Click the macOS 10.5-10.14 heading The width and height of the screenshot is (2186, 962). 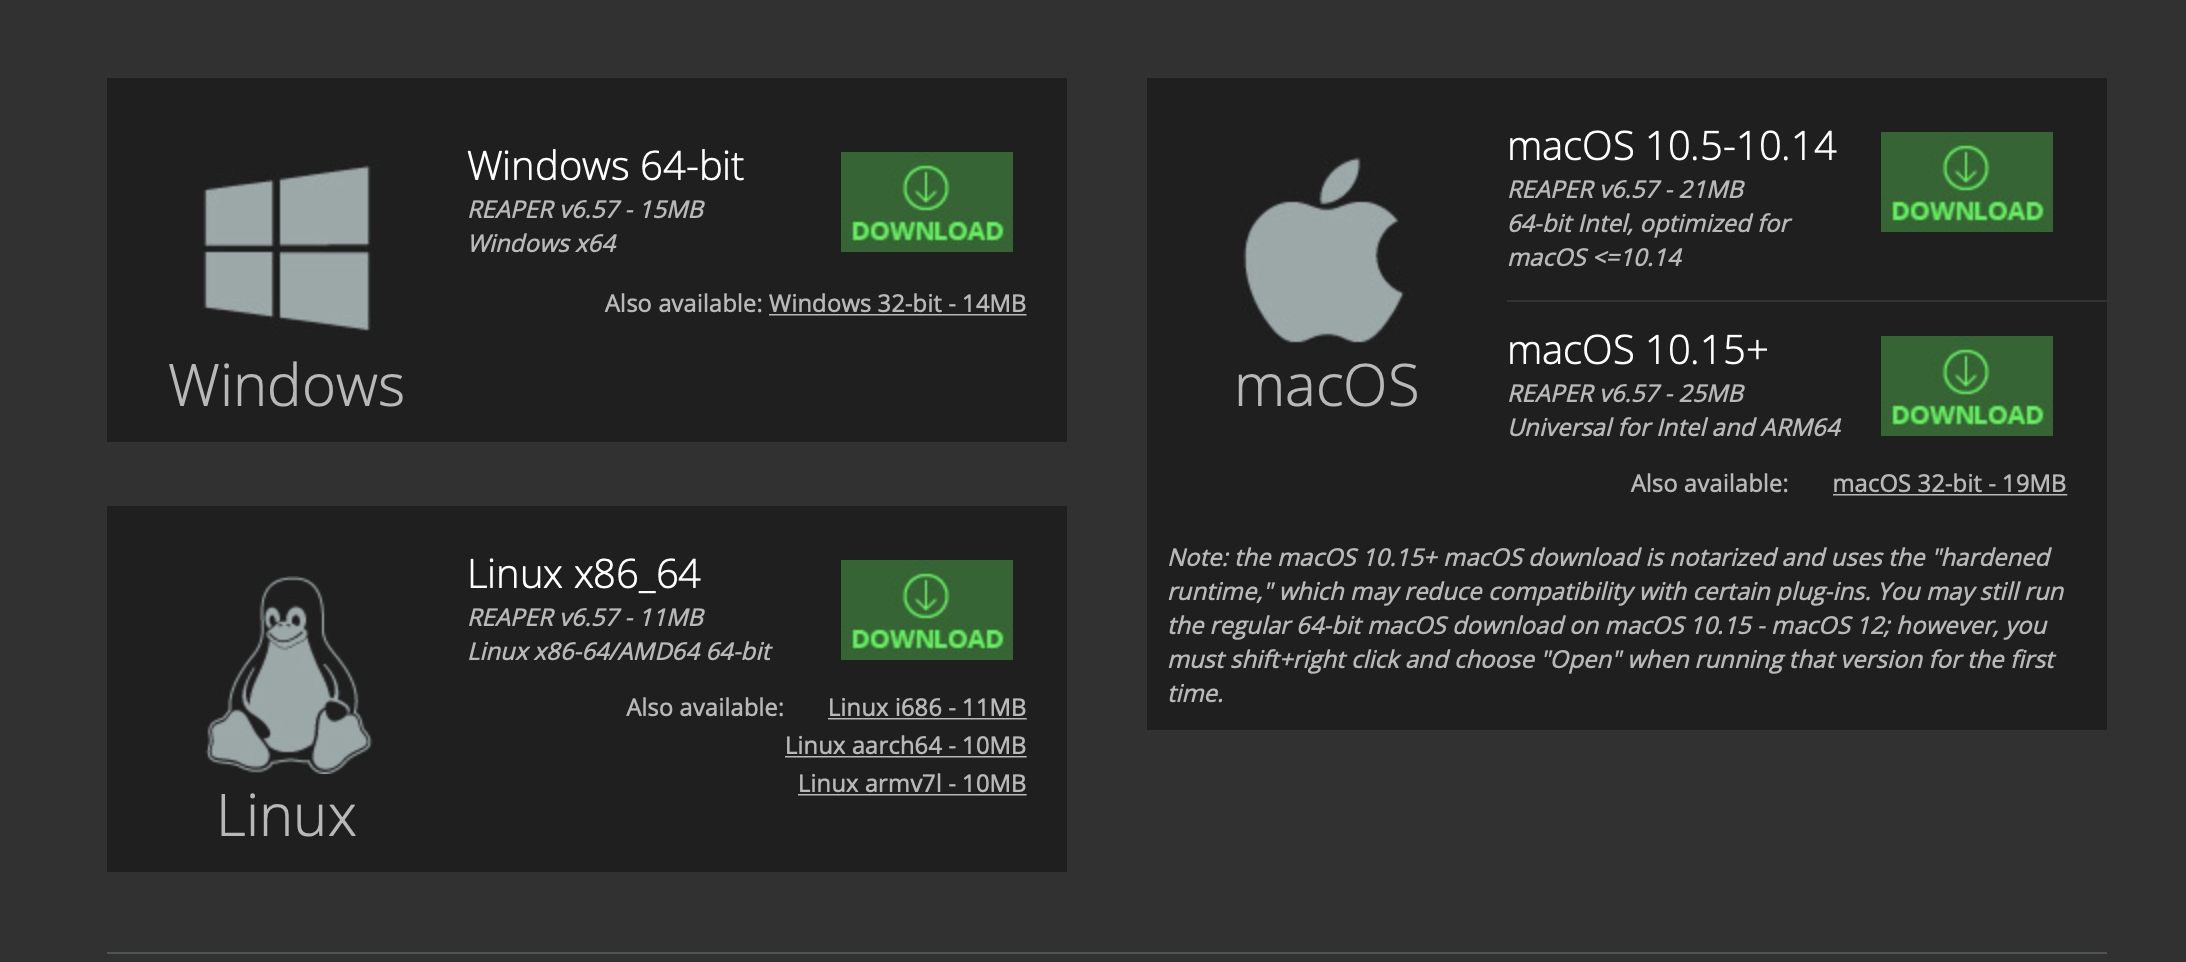point(1671,146)
